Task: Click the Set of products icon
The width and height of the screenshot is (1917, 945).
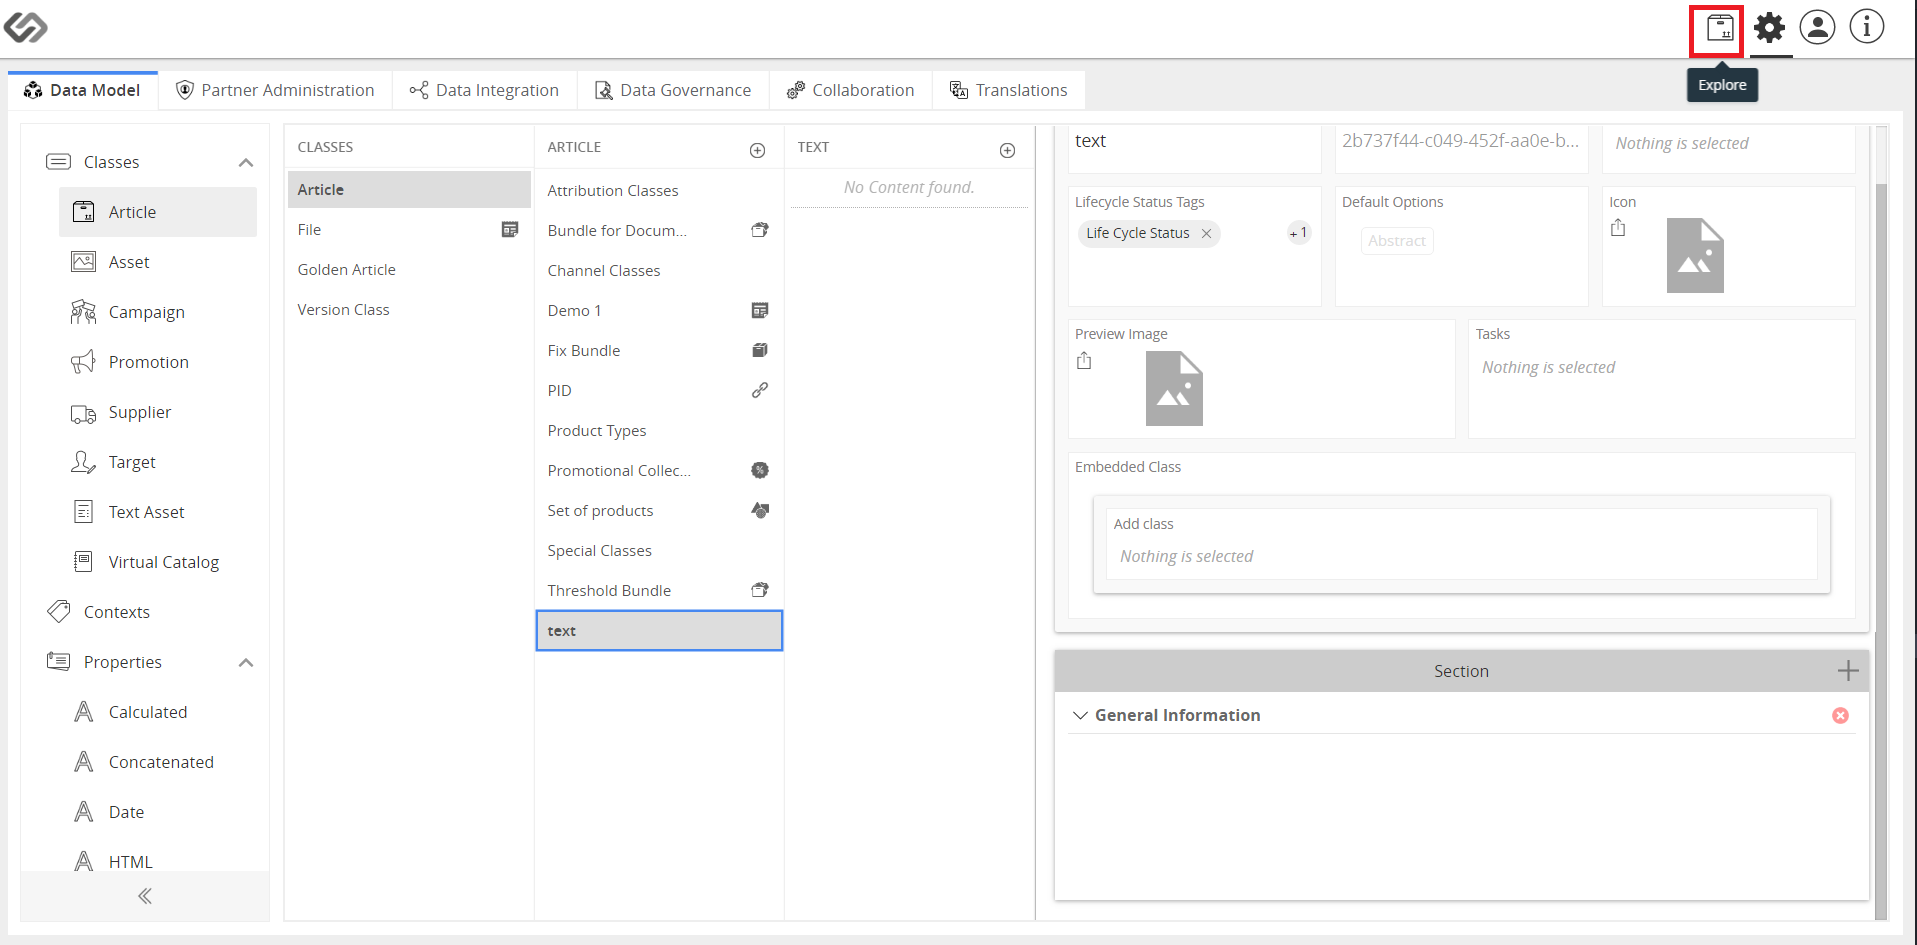Action: tap(760, 510)
